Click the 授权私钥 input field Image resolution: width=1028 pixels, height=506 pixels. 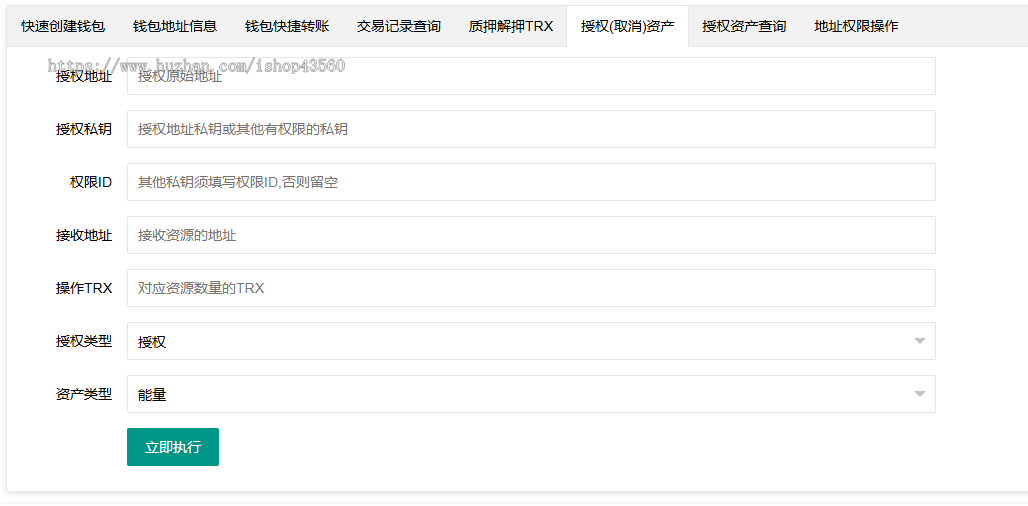tap(531, 129)
